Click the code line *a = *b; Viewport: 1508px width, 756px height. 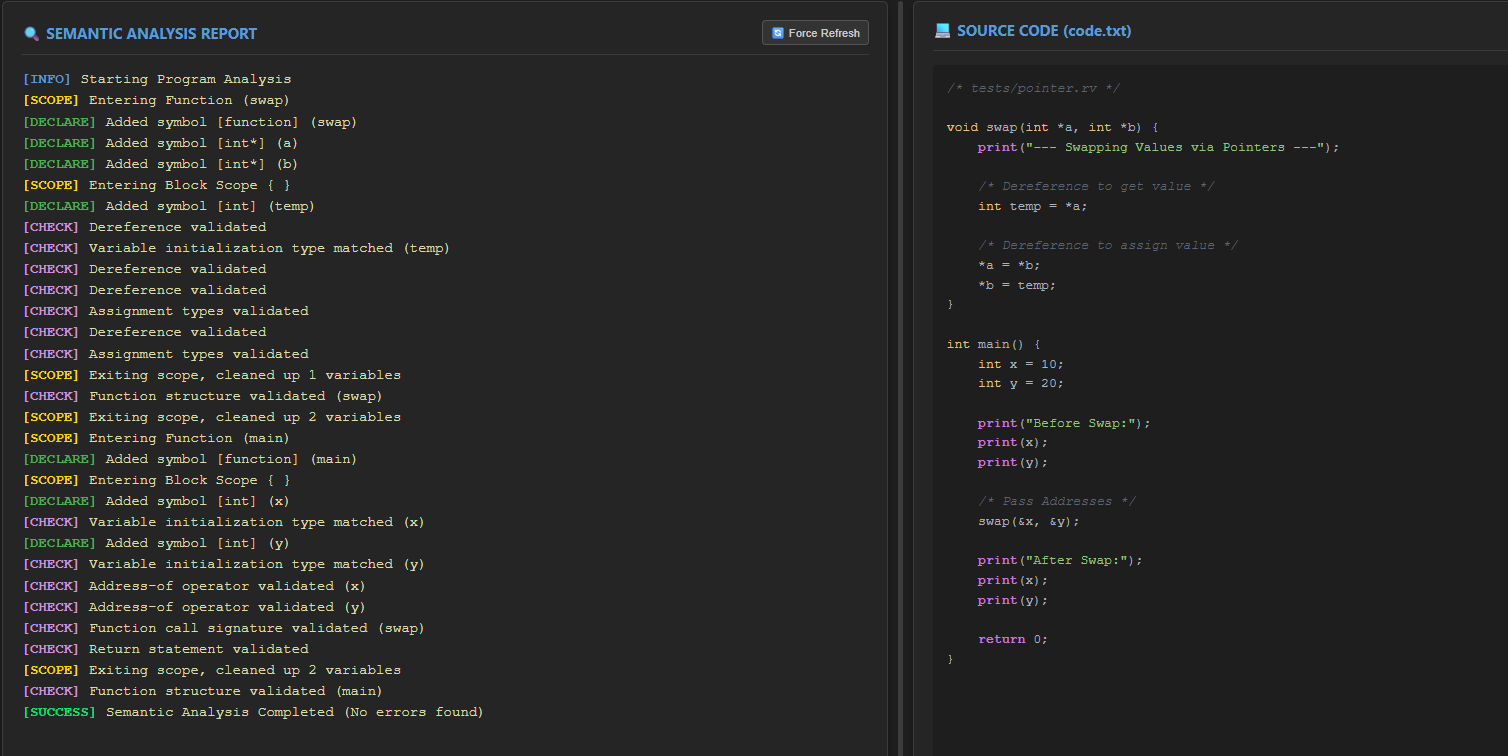tap(1010, 265)
